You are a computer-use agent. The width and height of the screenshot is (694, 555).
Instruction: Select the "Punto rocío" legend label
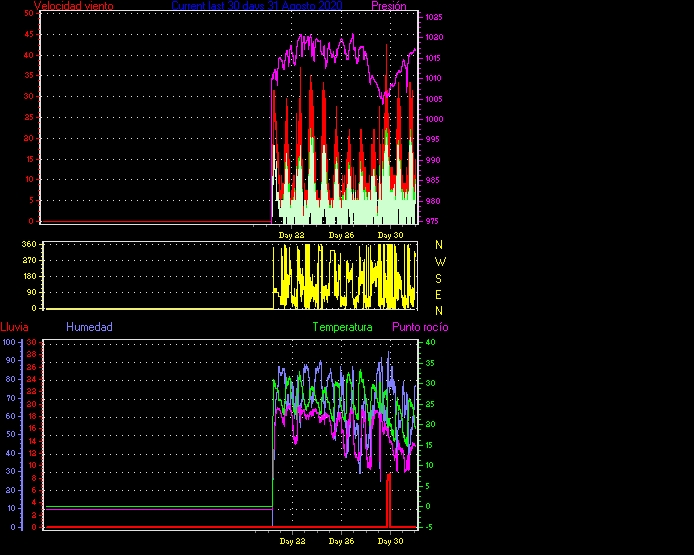[420, 327]
